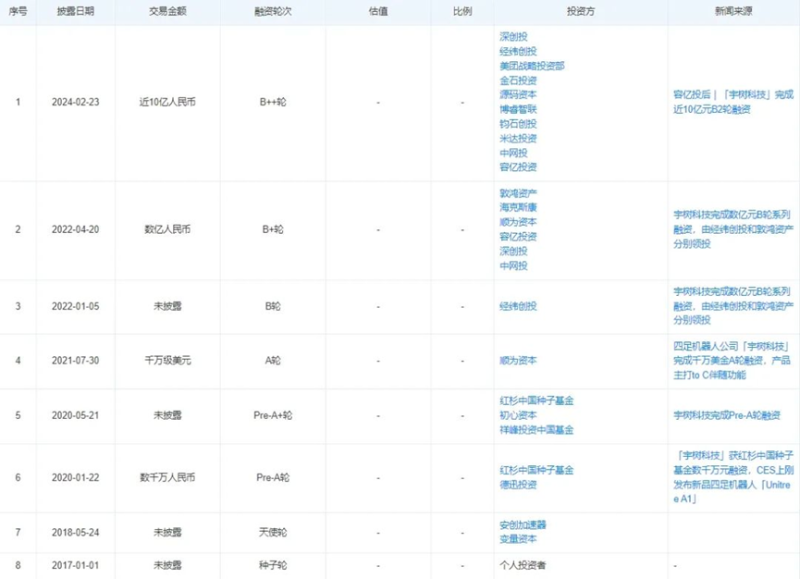The height and width of the screenshot is (579, 800).
Task: Click 金石投资 in the B++轮 investors
Action: click(518, 80)
